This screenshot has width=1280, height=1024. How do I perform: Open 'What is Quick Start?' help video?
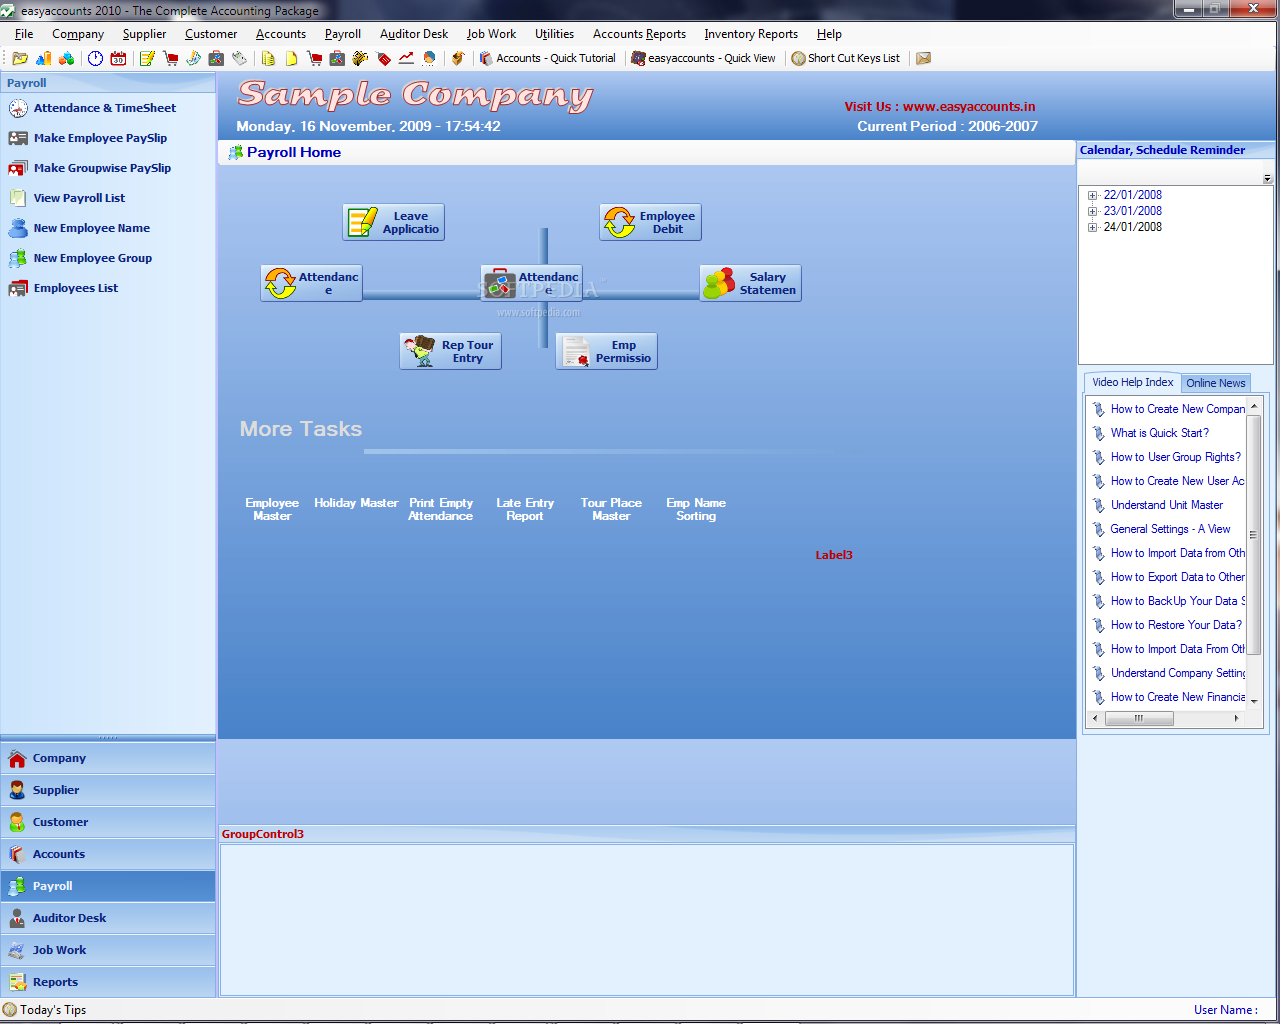coord(1159,433)
